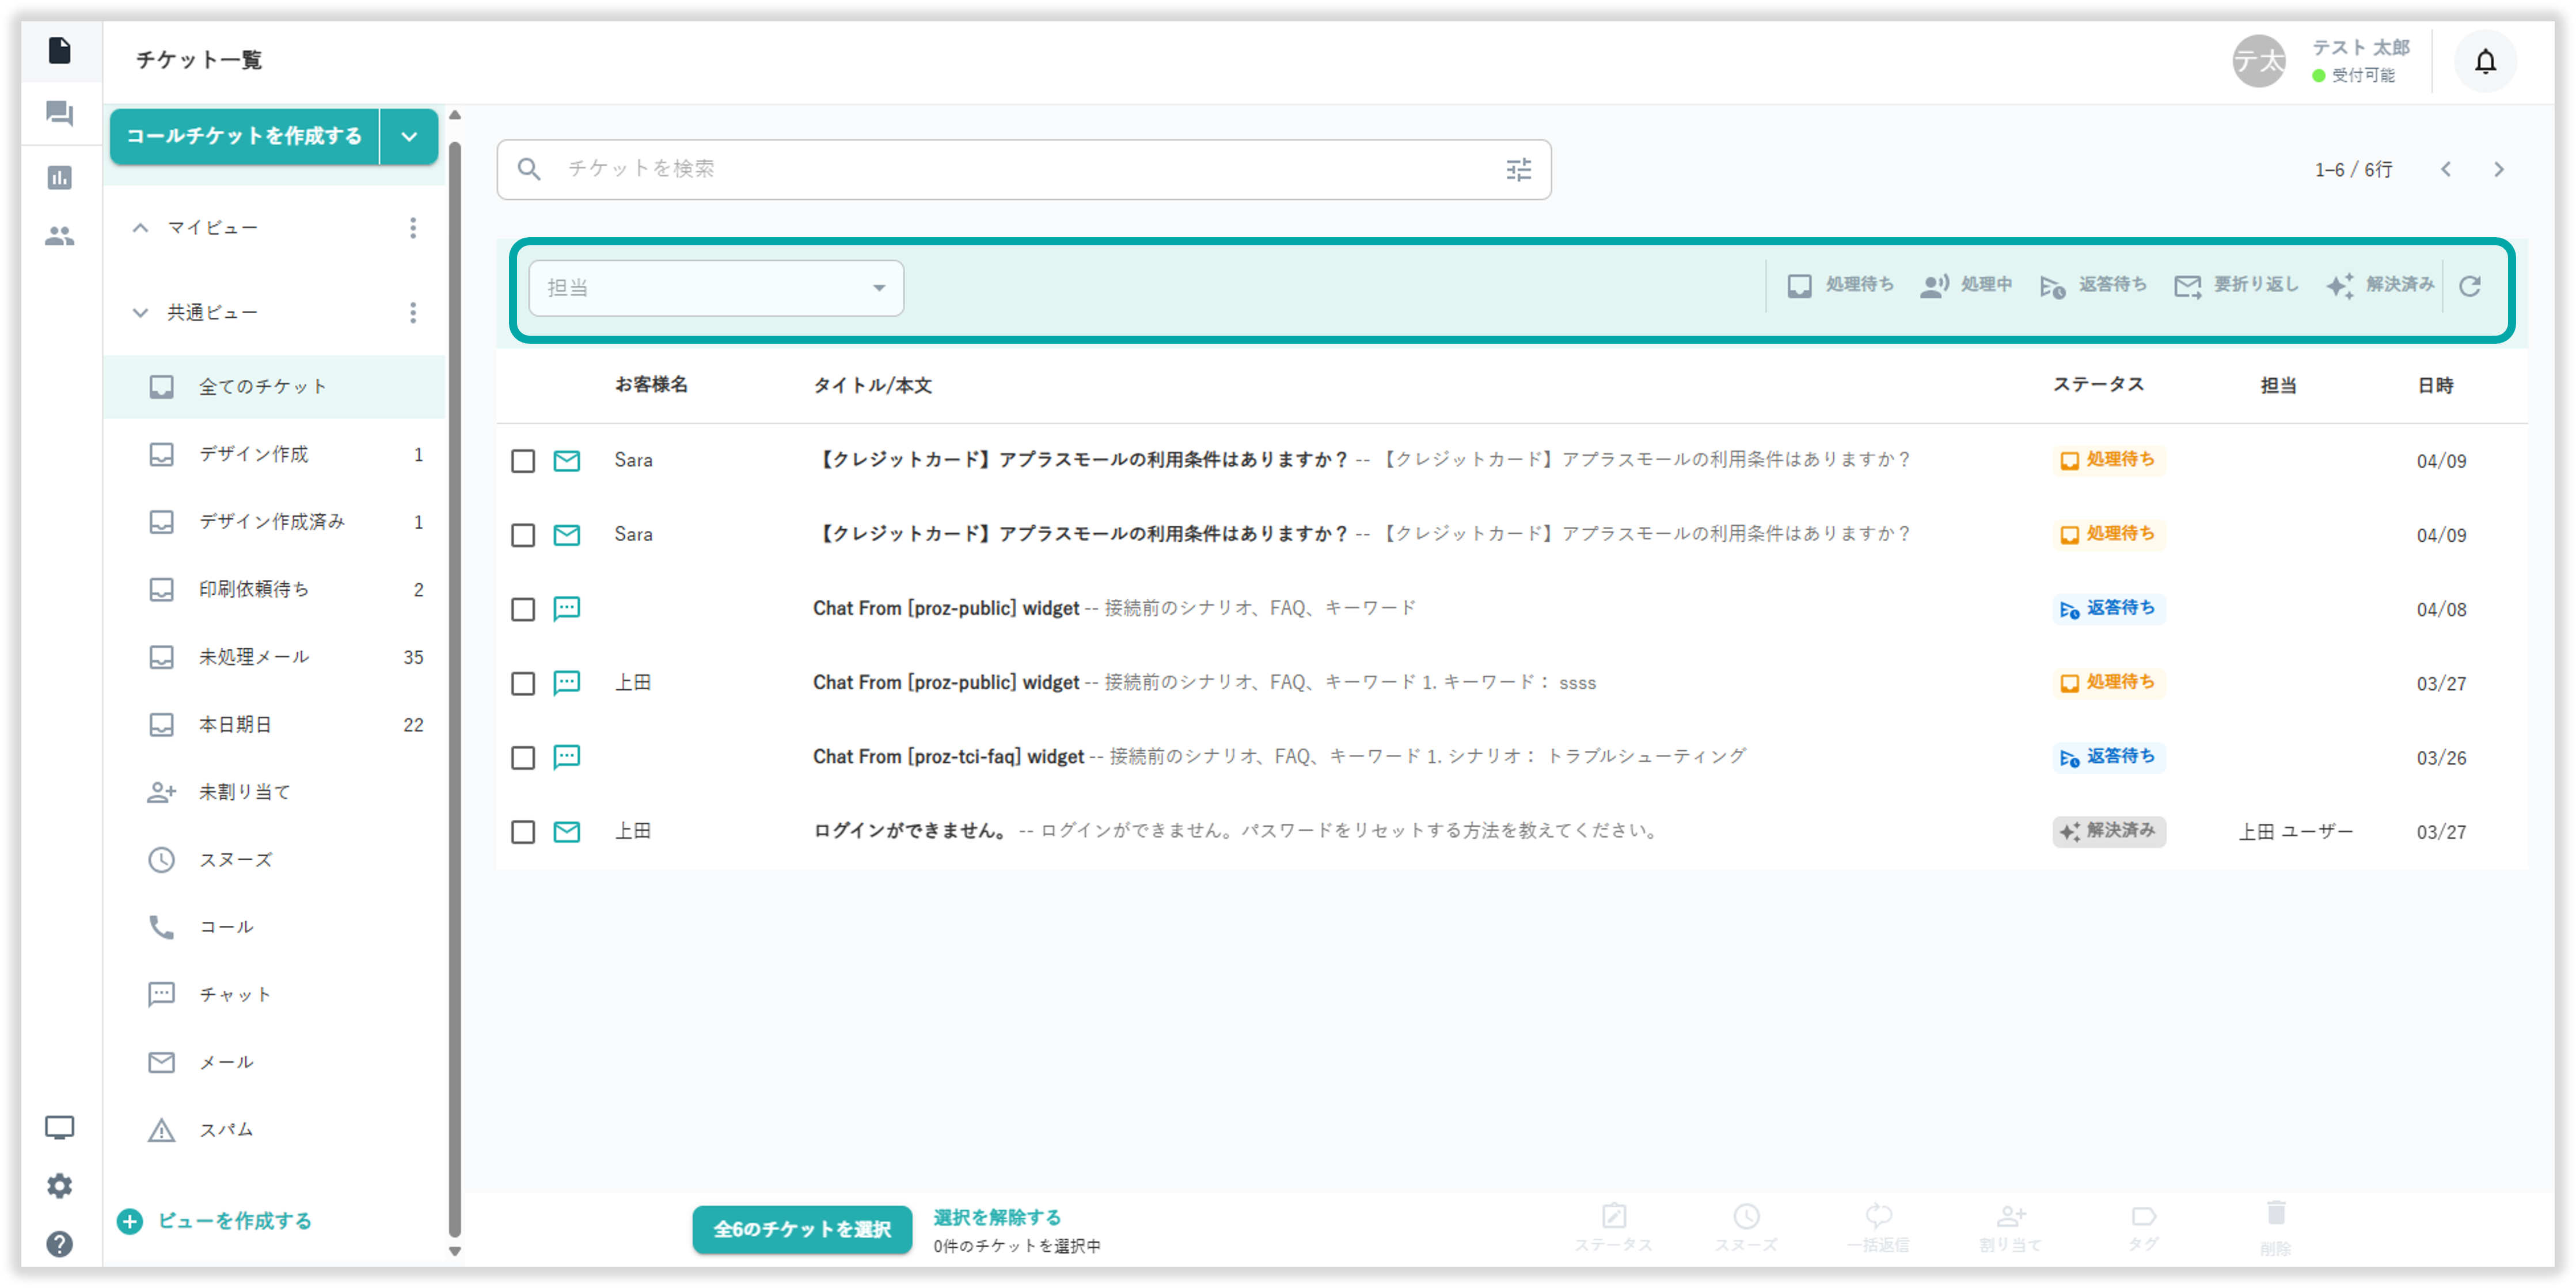Open the customers people icon in sidebar
Screen dimensions: 2576x1288
point(60,237)
